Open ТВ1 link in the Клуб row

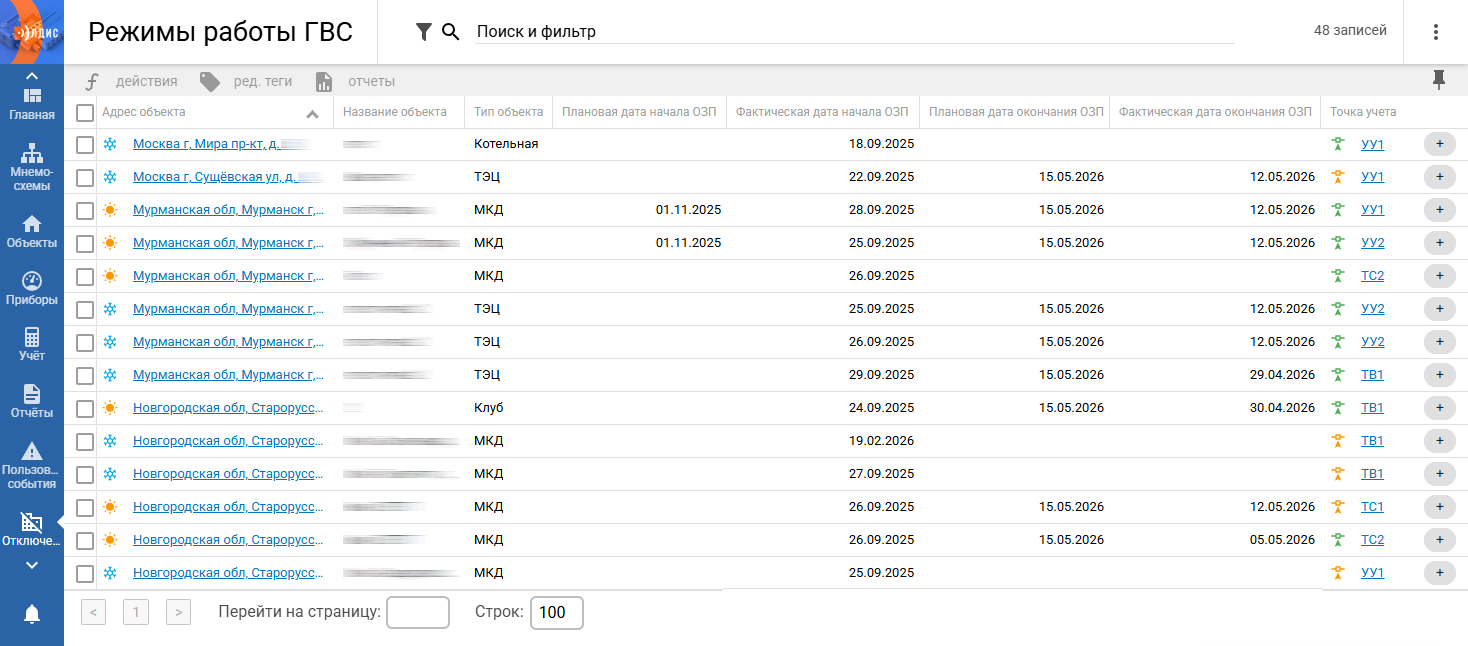1372,408
